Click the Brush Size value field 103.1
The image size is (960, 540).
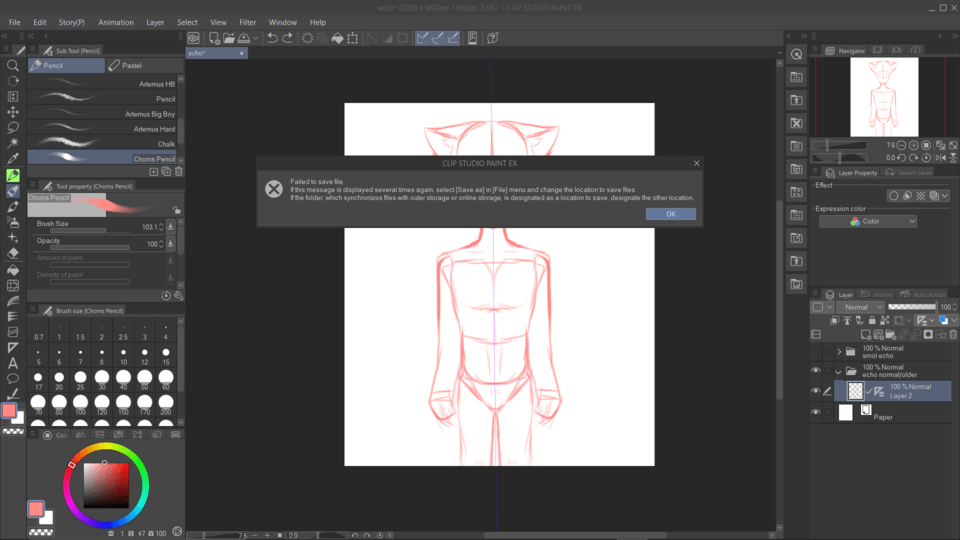point(149,227)
